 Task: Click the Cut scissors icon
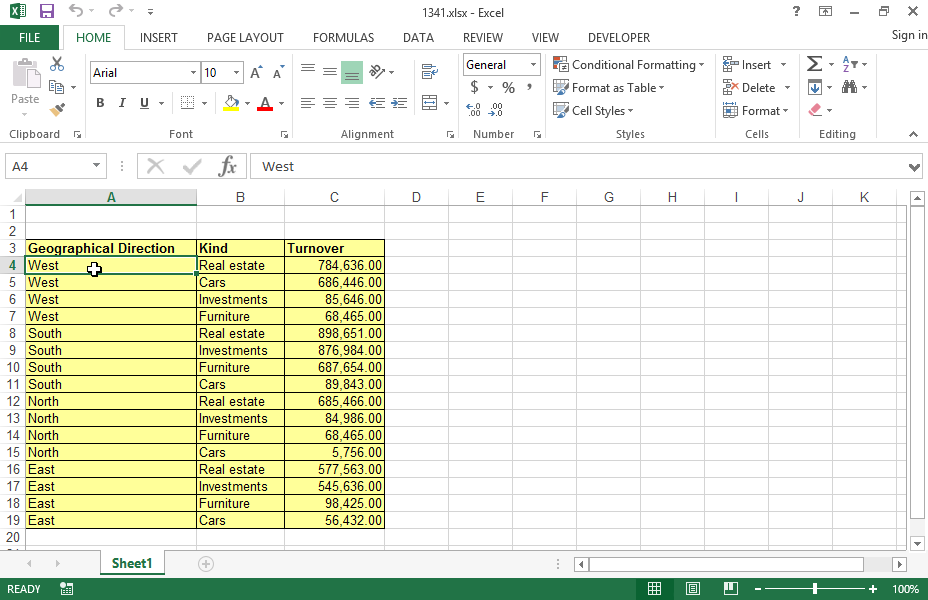coord(57,64)
